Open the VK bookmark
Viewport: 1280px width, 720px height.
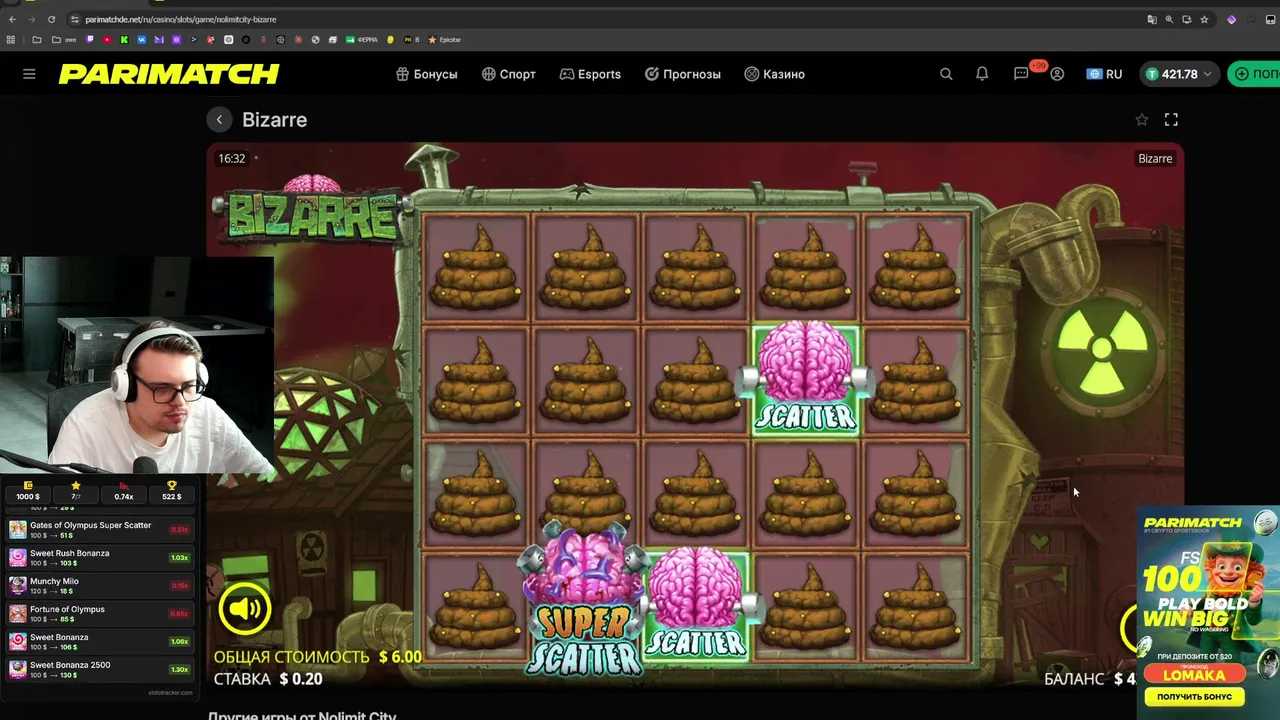coord(142,40)
